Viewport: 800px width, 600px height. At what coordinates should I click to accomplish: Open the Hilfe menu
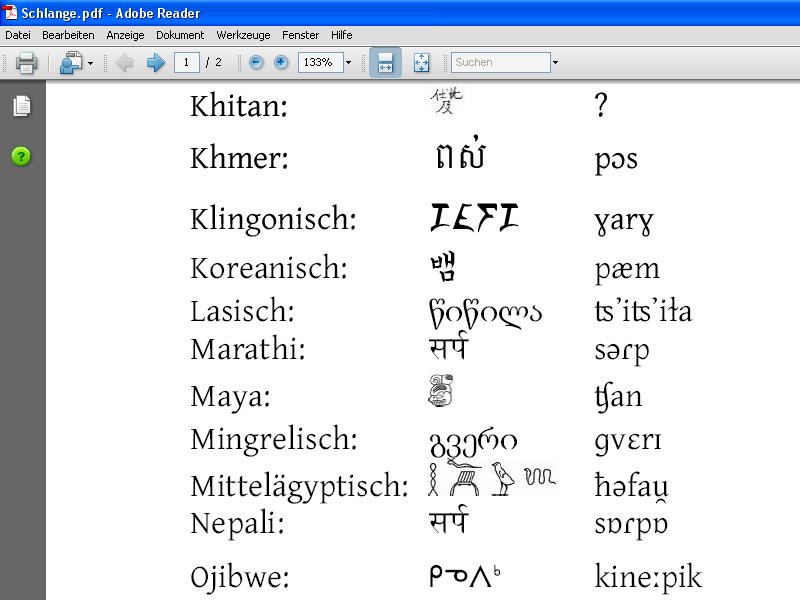(341, 35)
